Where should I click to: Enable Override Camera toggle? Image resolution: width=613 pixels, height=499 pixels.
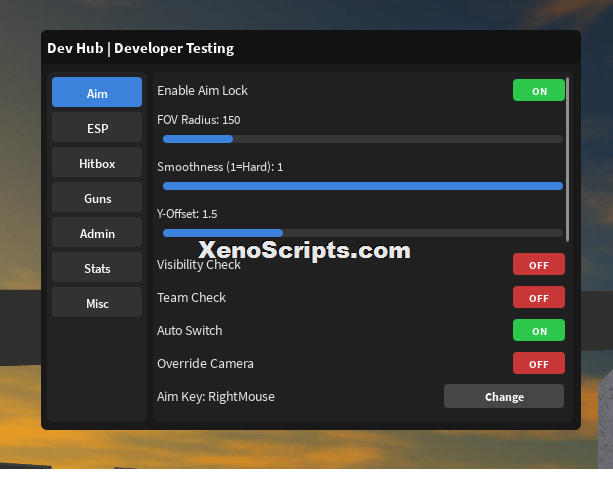click(539, 363)
